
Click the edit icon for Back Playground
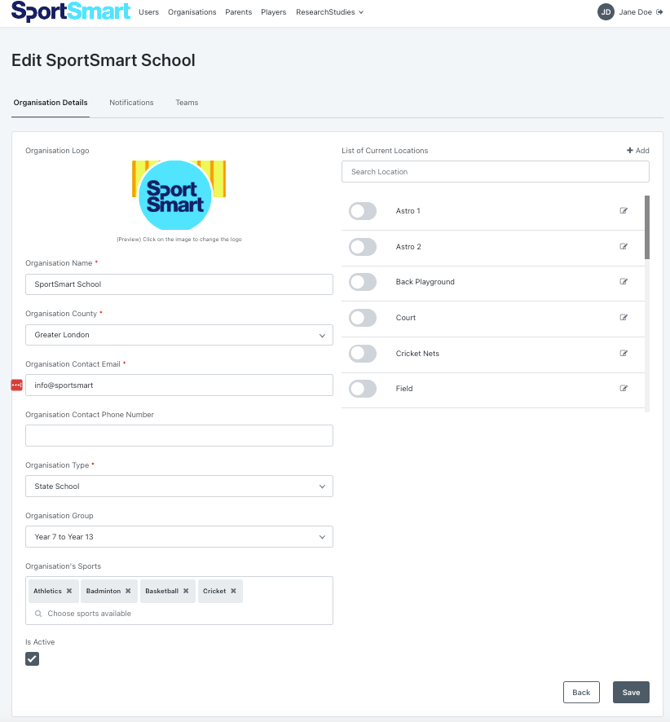pos(624,282)
